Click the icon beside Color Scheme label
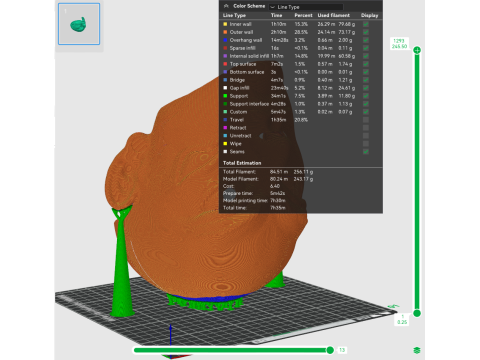This screenshot has height=360, width=480. pos(226,6)
